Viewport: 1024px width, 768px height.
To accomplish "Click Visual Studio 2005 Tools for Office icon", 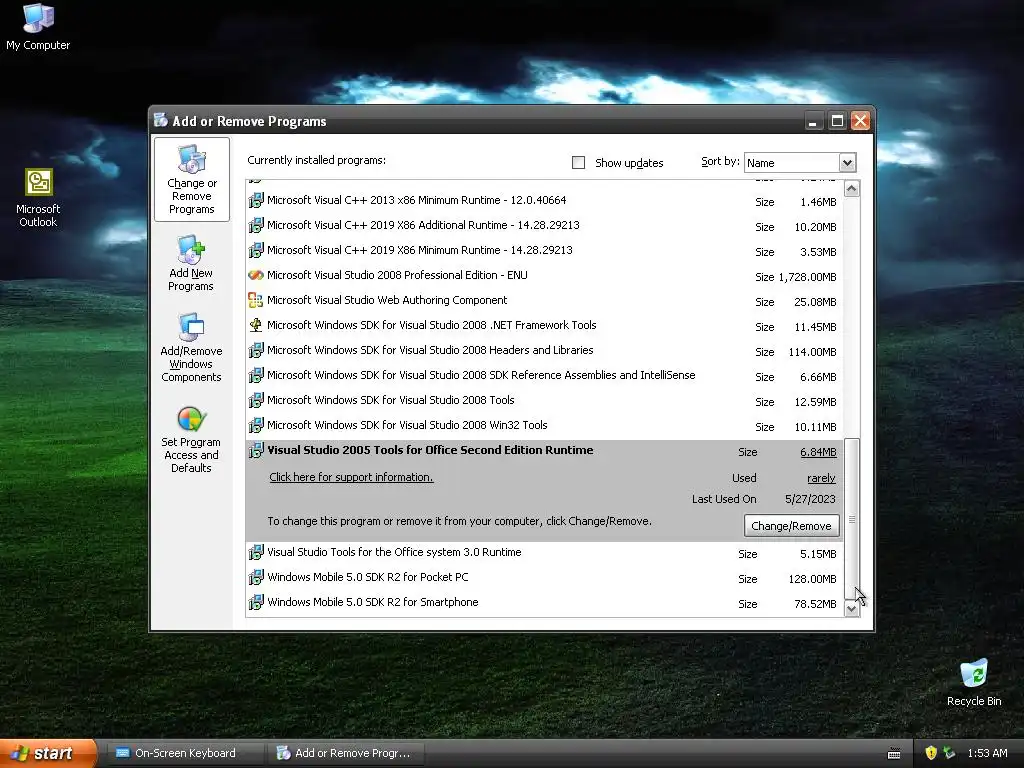I will tap(256, 451).
